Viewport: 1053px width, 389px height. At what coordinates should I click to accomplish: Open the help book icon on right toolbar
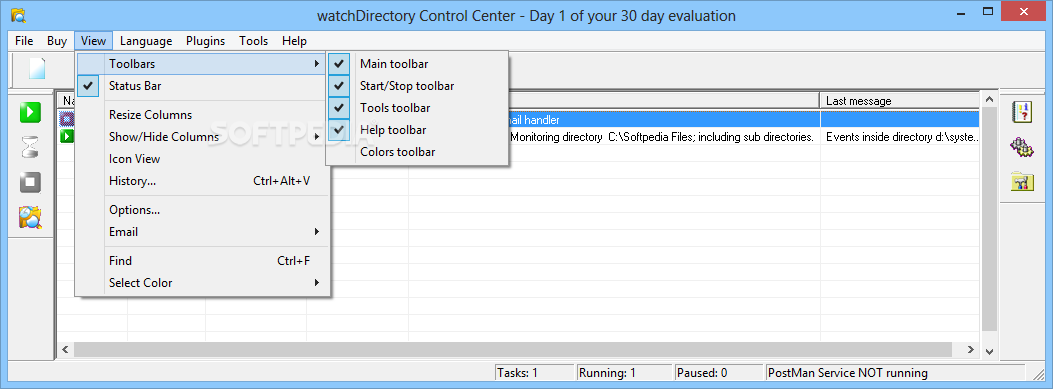(1021, 112)
